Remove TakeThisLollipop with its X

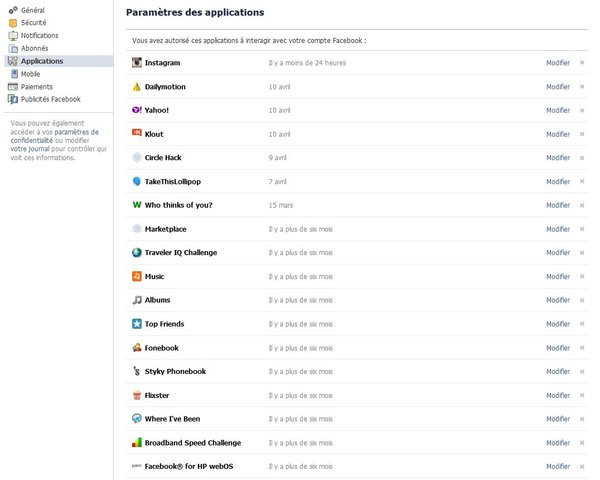pyautogui.click(x=582, y=181)
